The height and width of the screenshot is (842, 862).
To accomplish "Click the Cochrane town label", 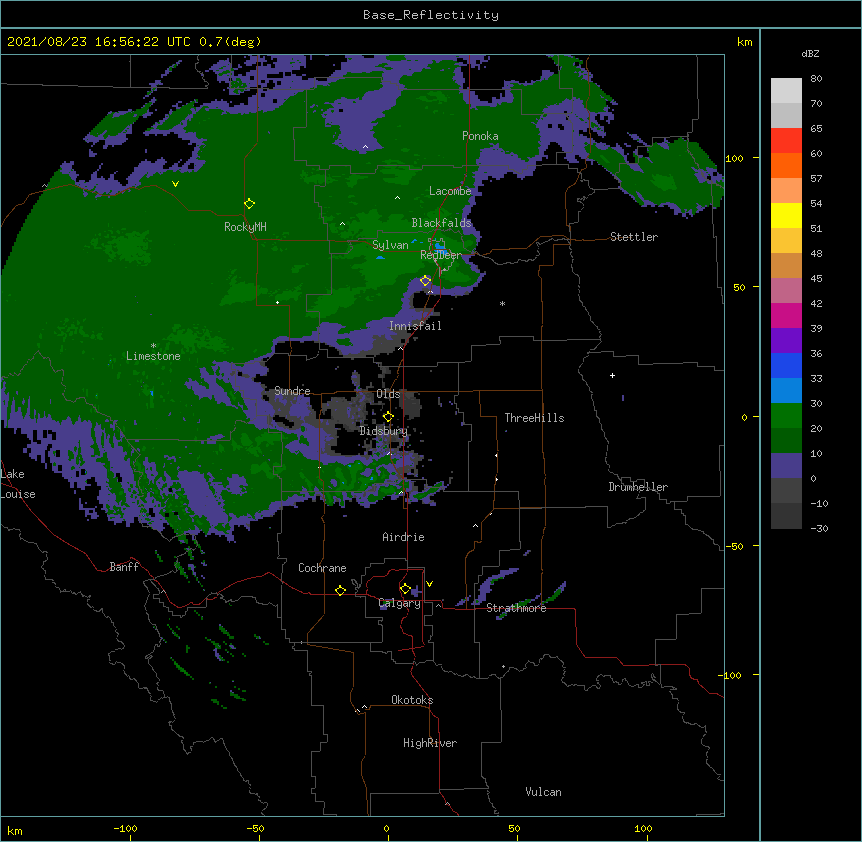I will click(x=322, y=568).
